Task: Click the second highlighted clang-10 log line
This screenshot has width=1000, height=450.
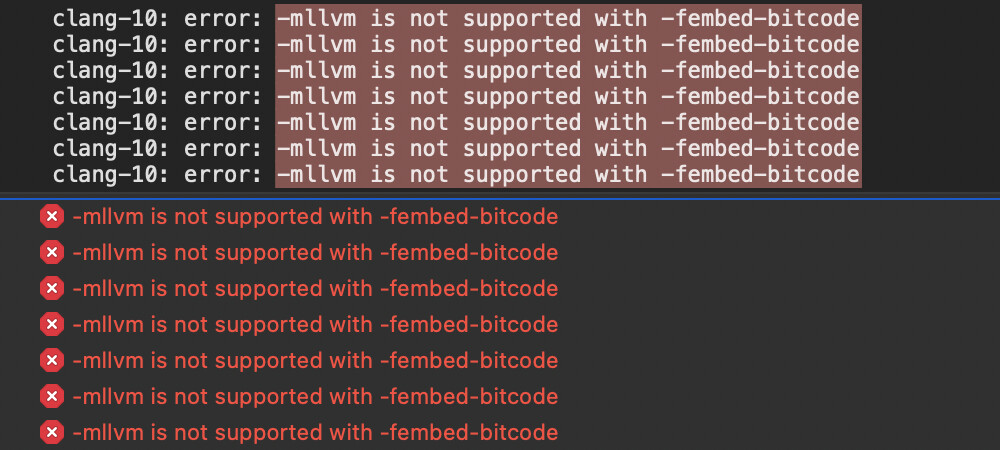Action: 567,44
